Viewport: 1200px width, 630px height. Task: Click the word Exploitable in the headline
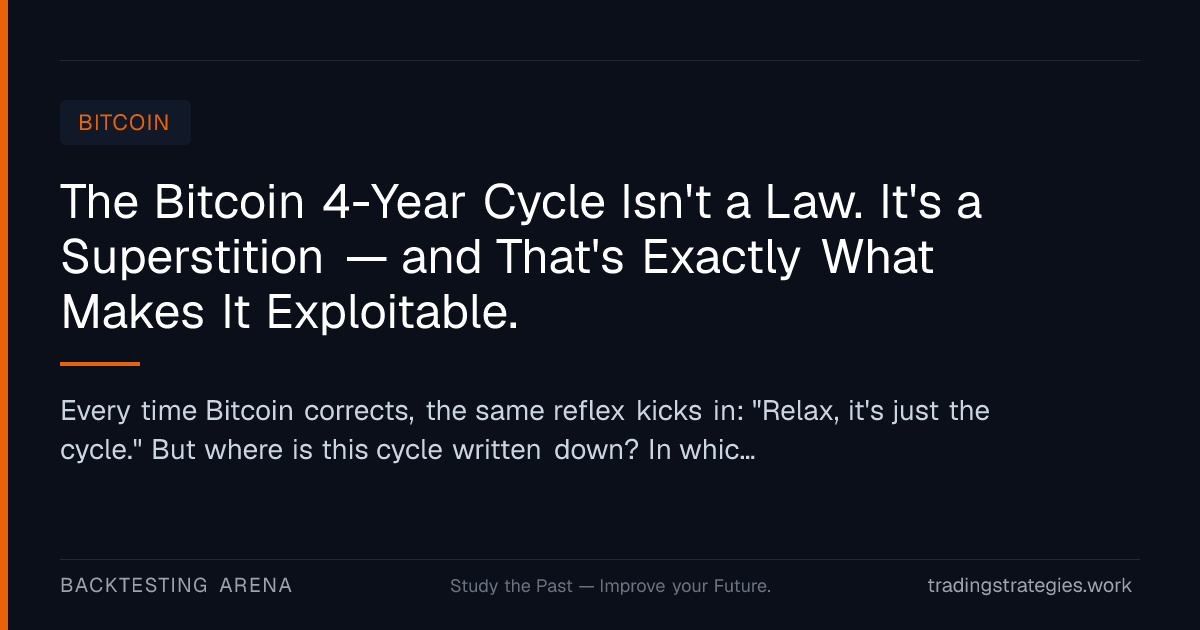coord(392,313)
